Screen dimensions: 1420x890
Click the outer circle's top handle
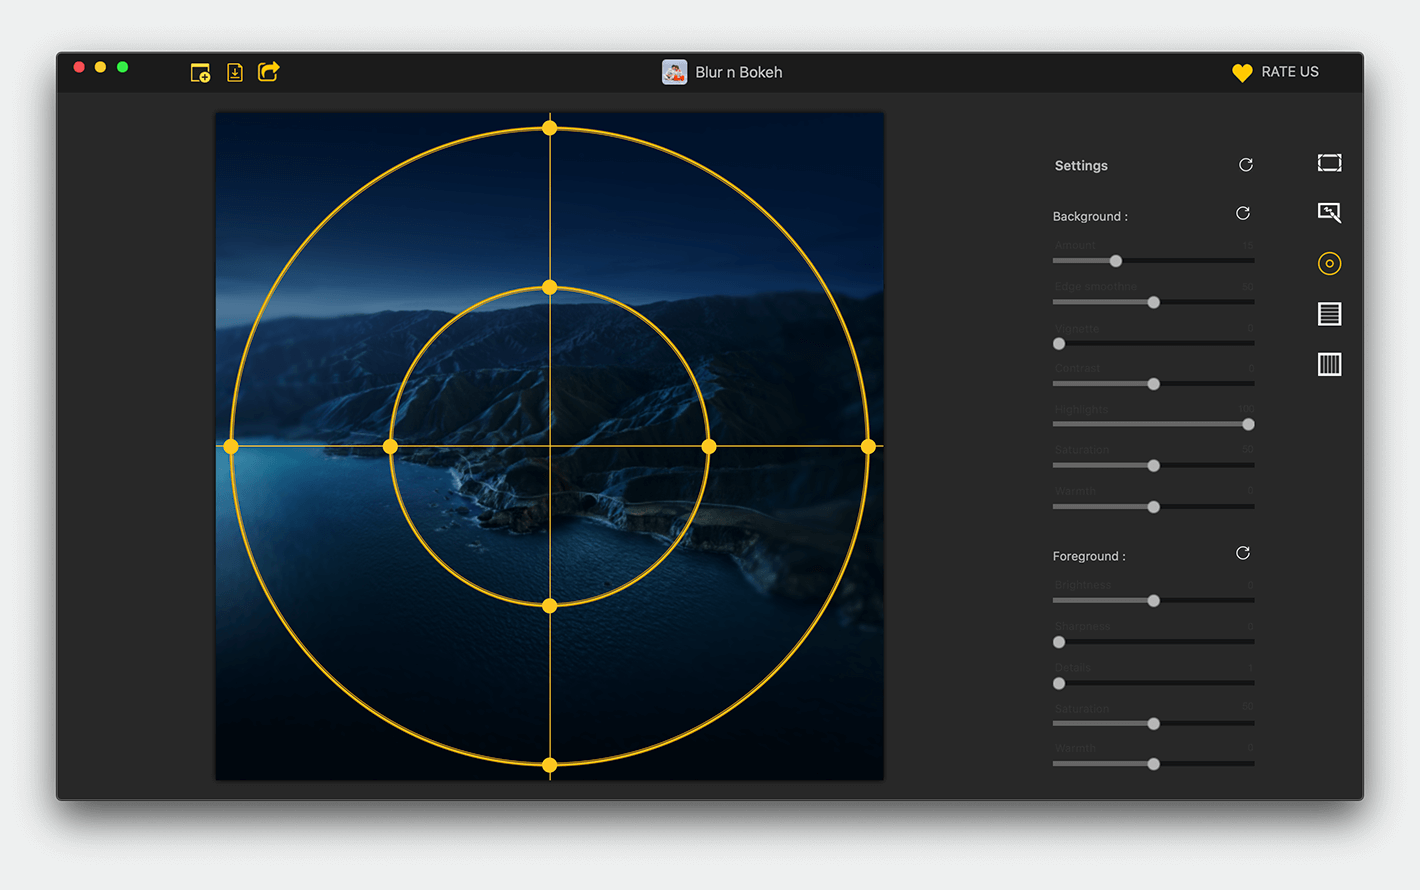(550, 128)
